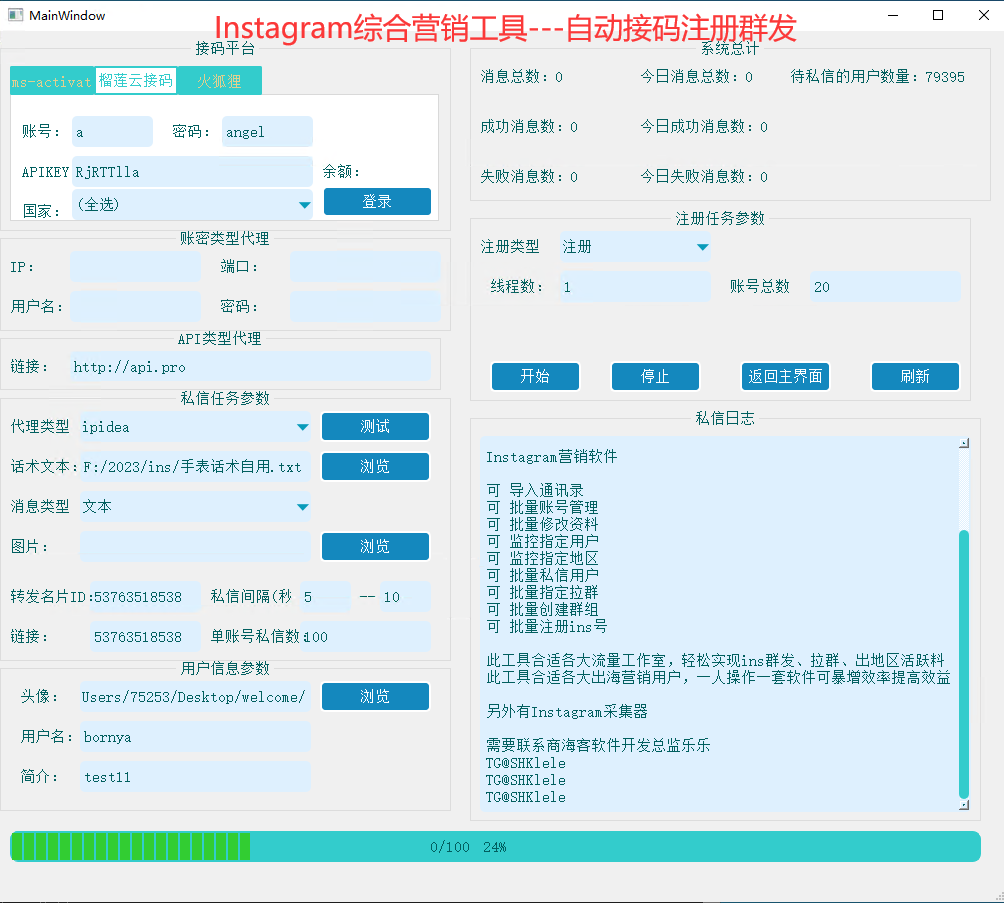
Task: Click the 私信日志 vertical scrollbar thumb
Action: coord(964,663)
